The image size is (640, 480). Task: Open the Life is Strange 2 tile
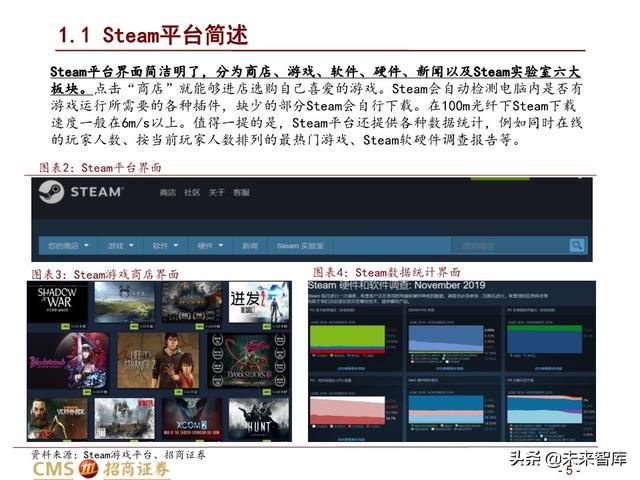[158, 361]
